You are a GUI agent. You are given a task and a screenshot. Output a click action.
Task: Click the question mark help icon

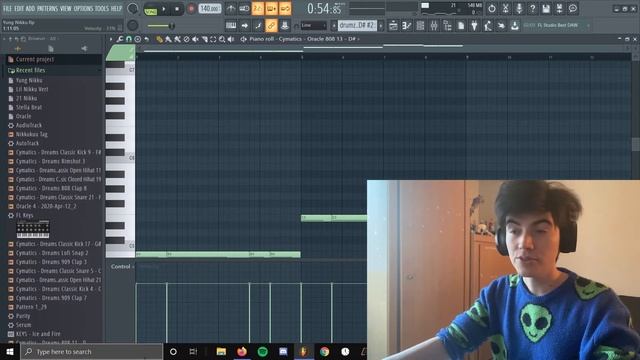click(532, 8)
